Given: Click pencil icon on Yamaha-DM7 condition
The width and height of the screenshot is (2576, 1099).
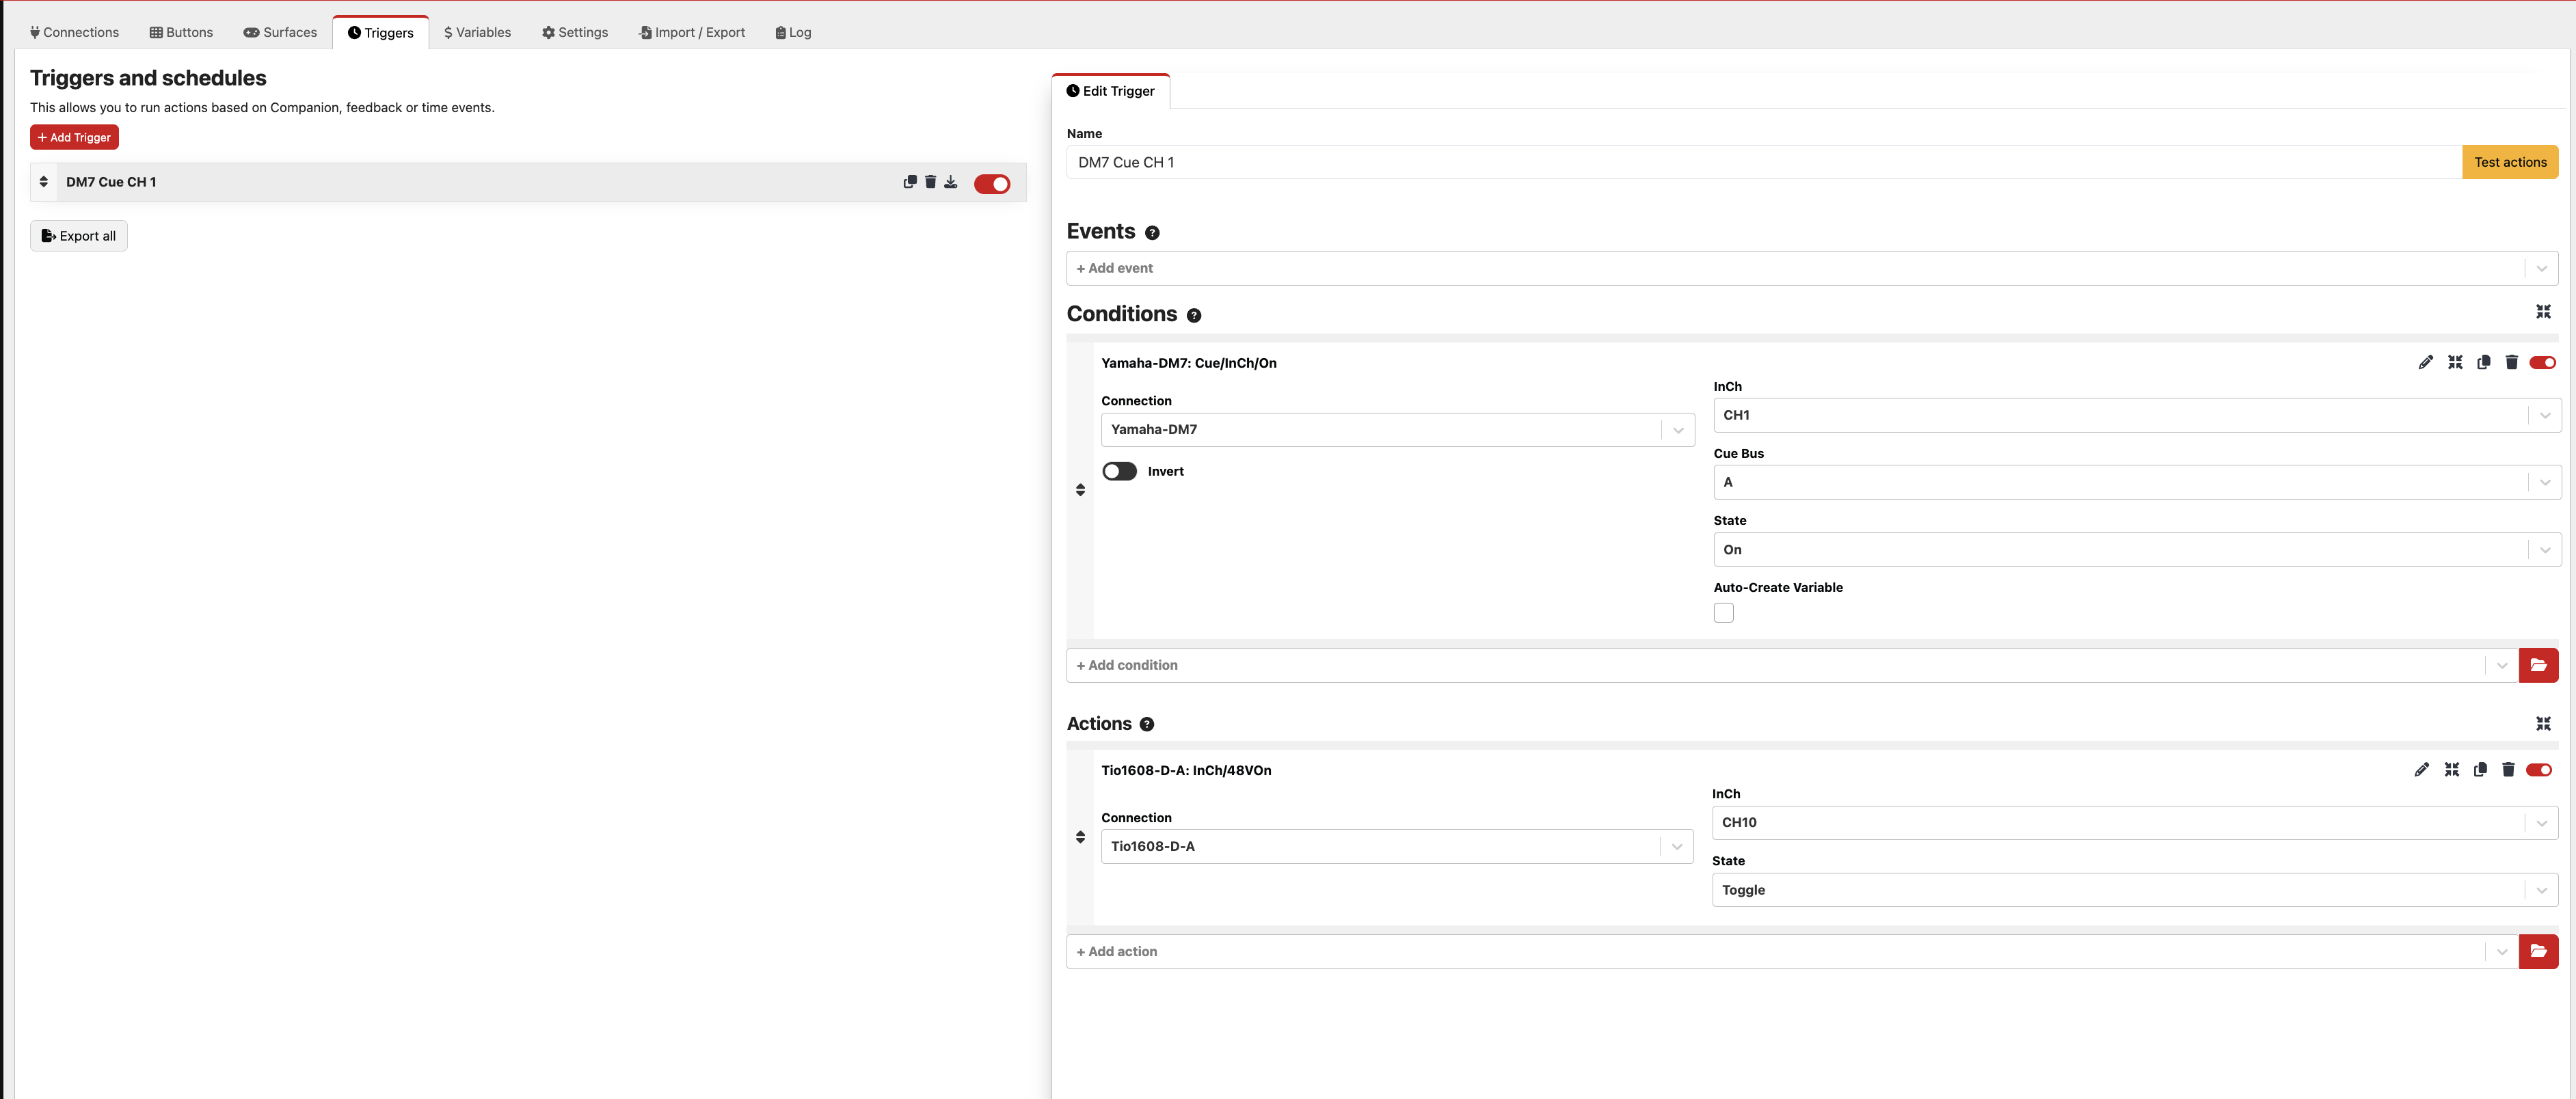Looking at the screenshot, I should [x=2425, y=363].
